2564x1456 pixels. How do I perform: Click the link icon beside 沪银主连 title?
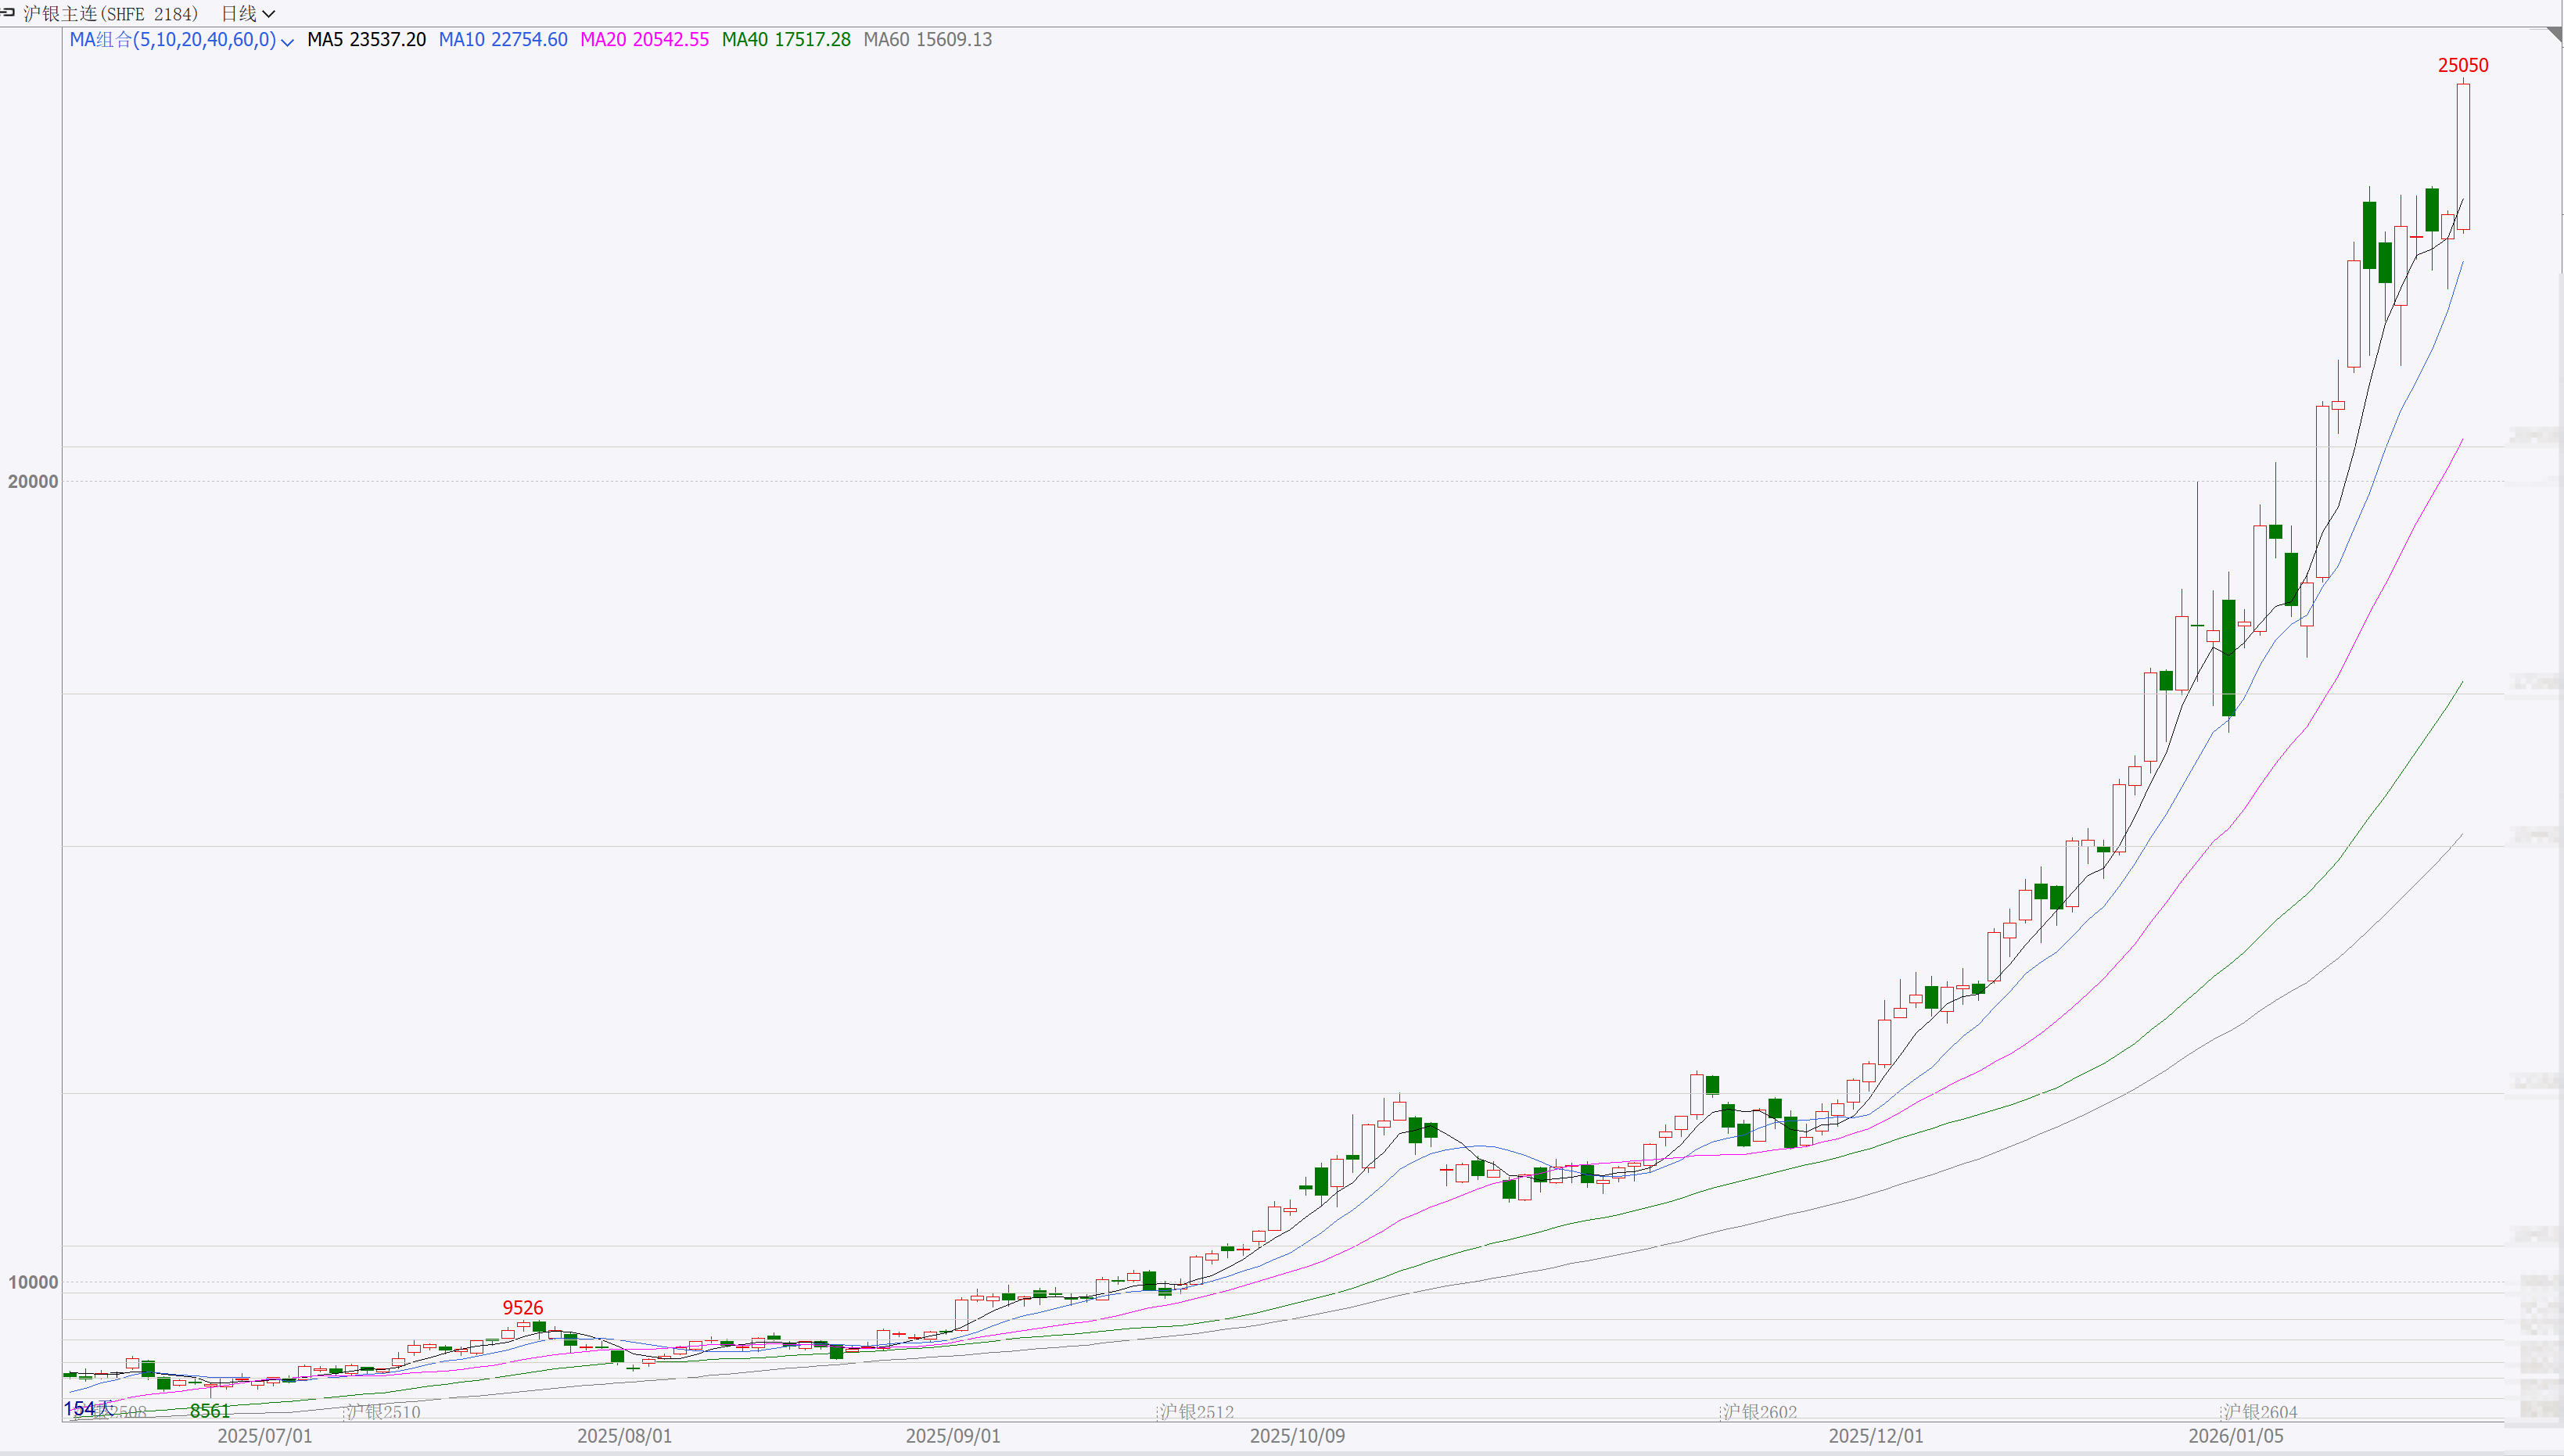click(7, 12)
